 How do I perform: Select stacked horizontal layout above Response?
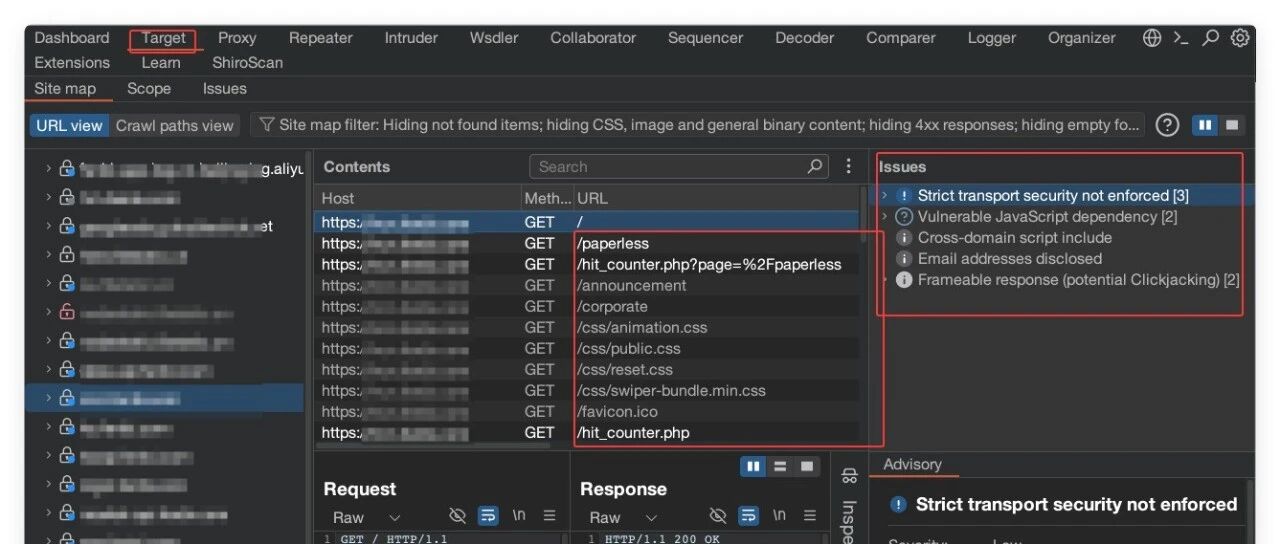pos(780,466)
